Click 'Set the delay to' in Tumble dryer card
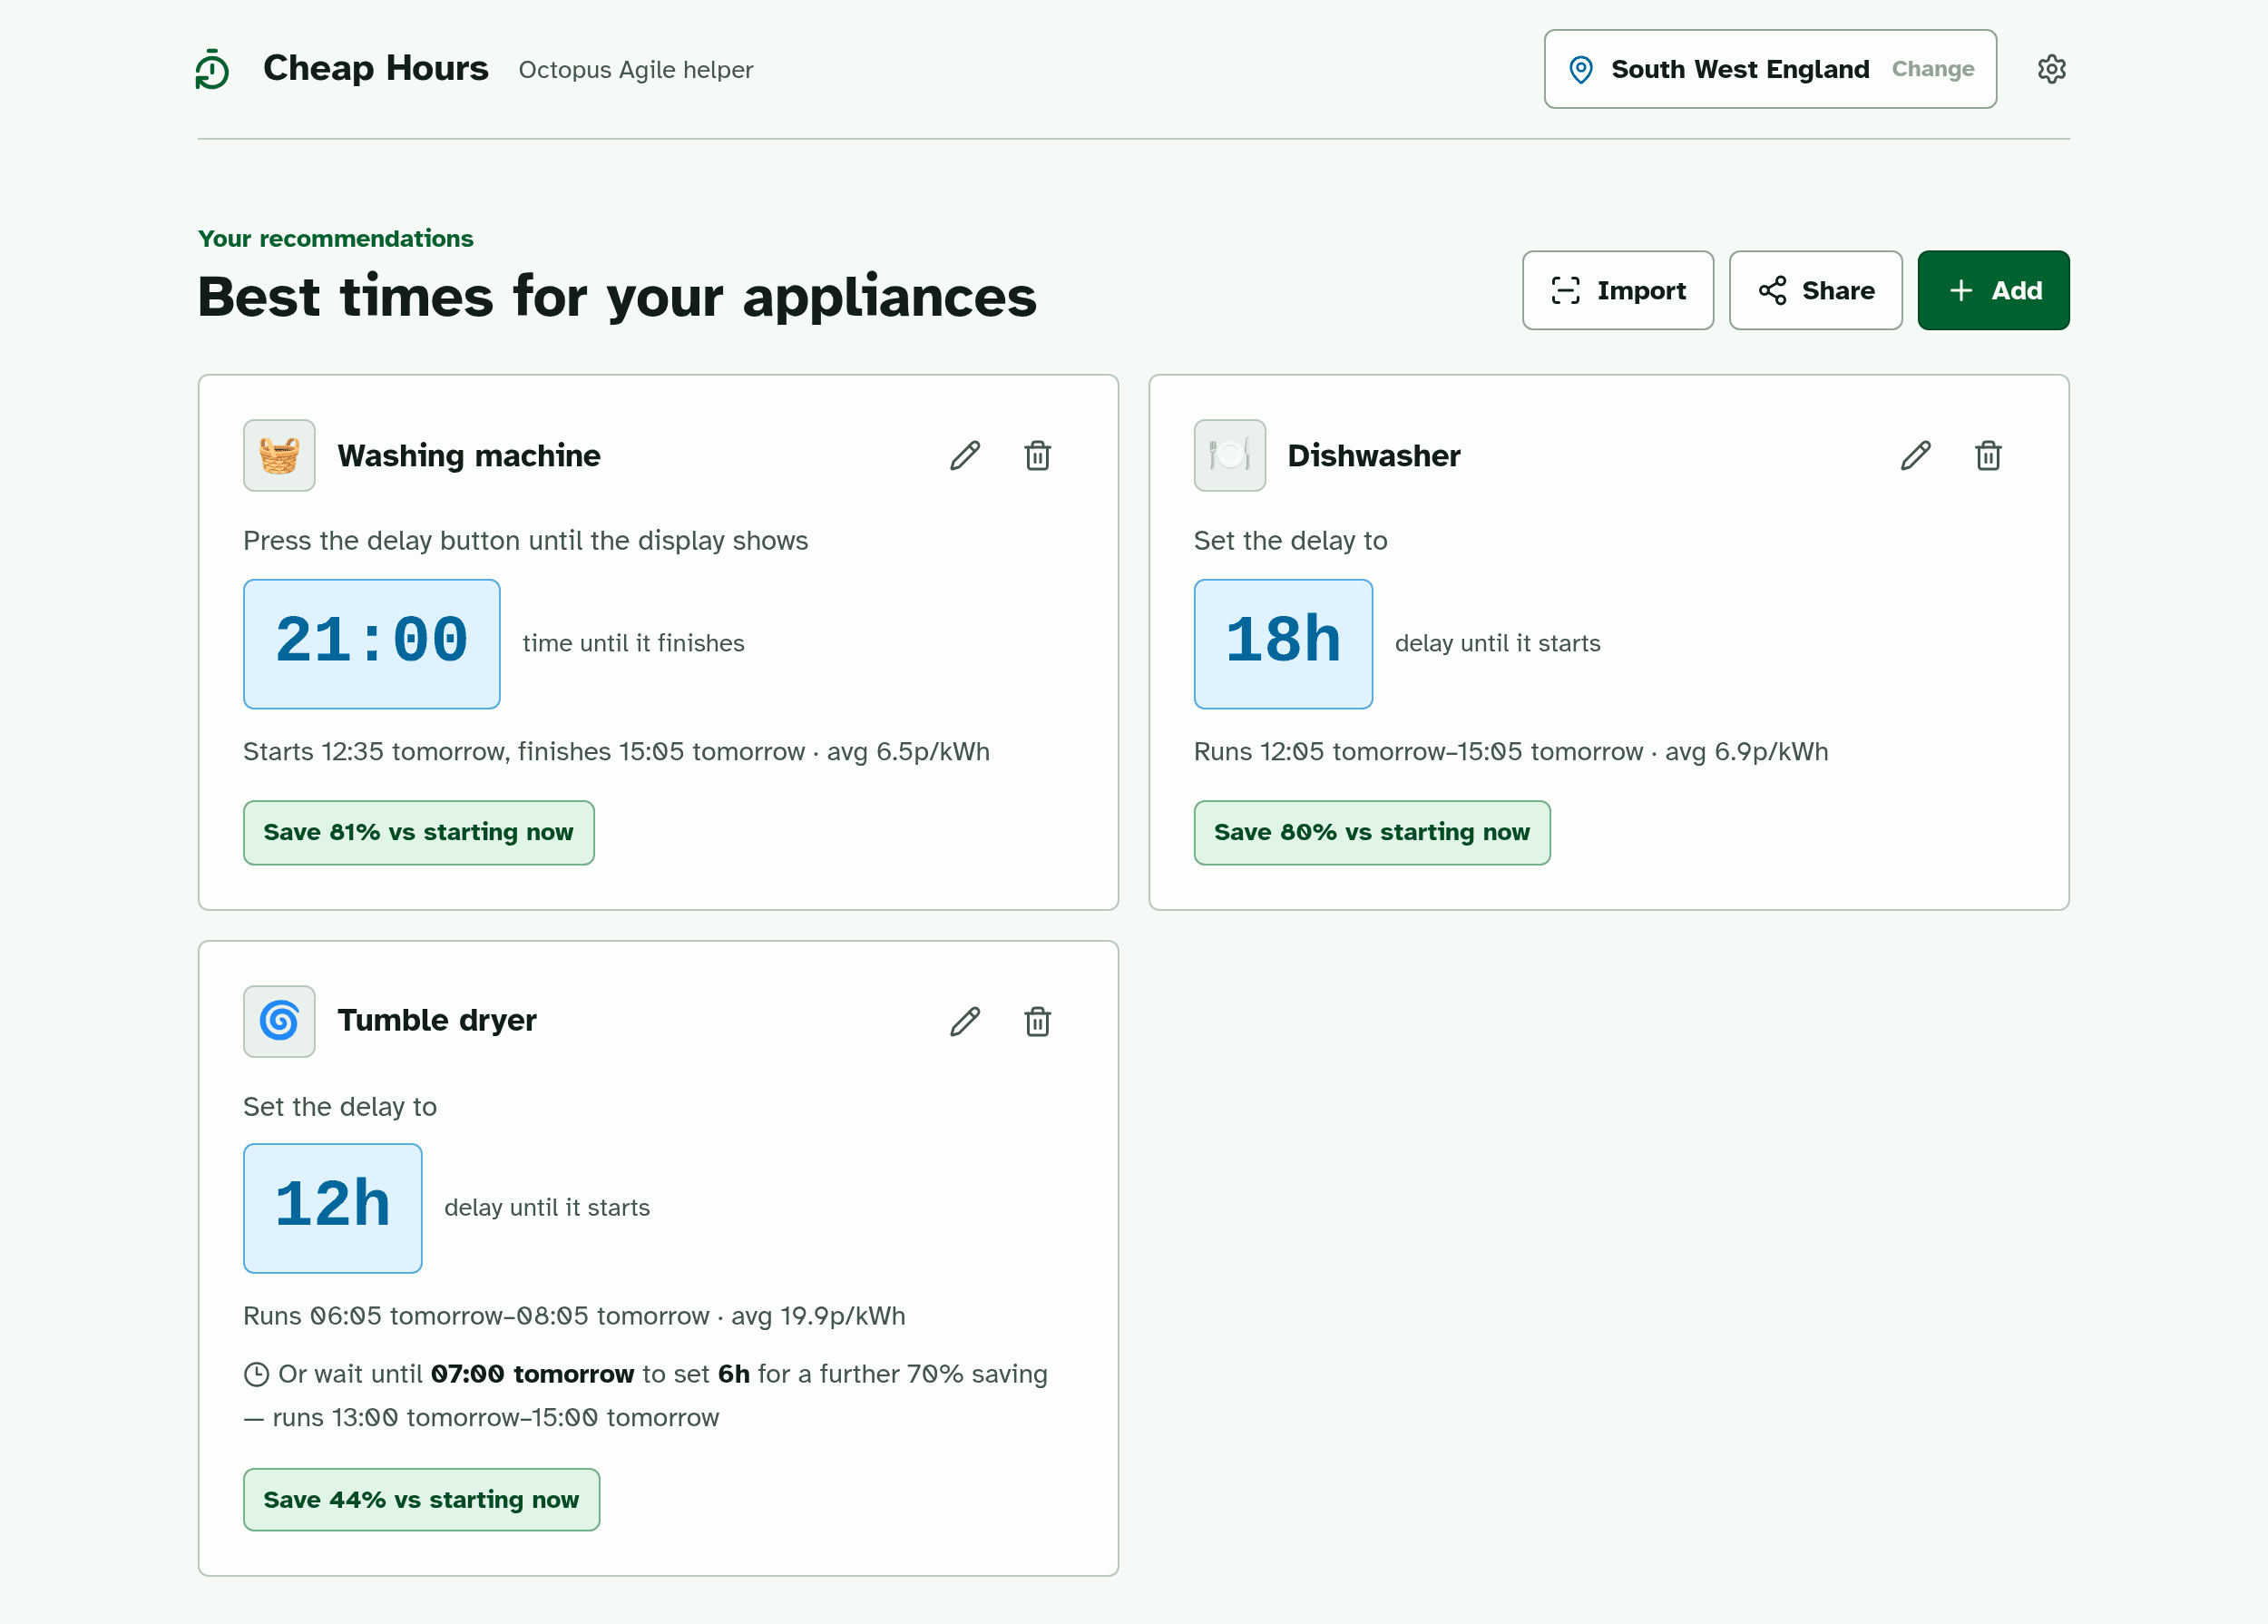Image resolution: width=2268 pixels, height=1624 pixels. (339, 1106)
